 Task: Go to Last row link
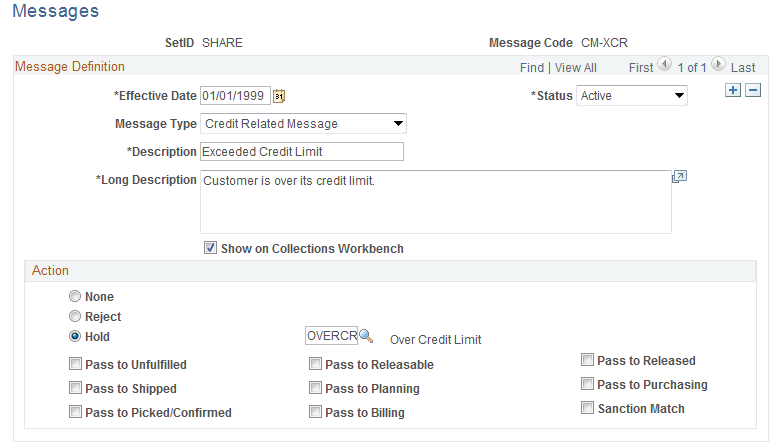pyautogui.click(x=743, y=68)
